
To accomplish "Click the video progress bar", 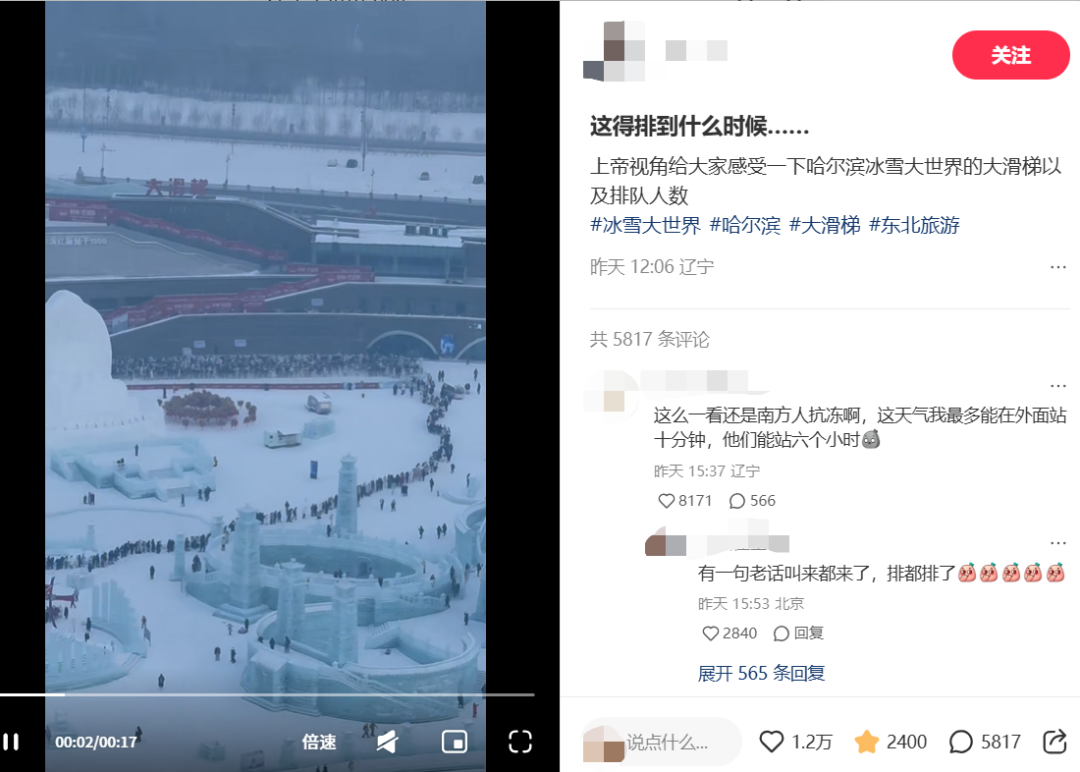I will point(267,695).
